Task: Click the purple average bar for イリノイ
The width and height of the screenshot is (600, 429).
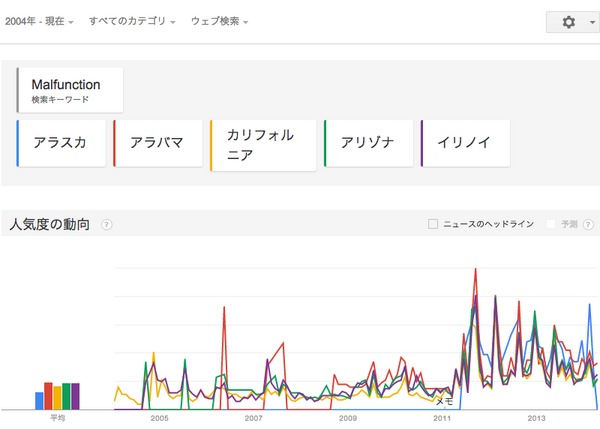Action: click(x=75, y=396)
